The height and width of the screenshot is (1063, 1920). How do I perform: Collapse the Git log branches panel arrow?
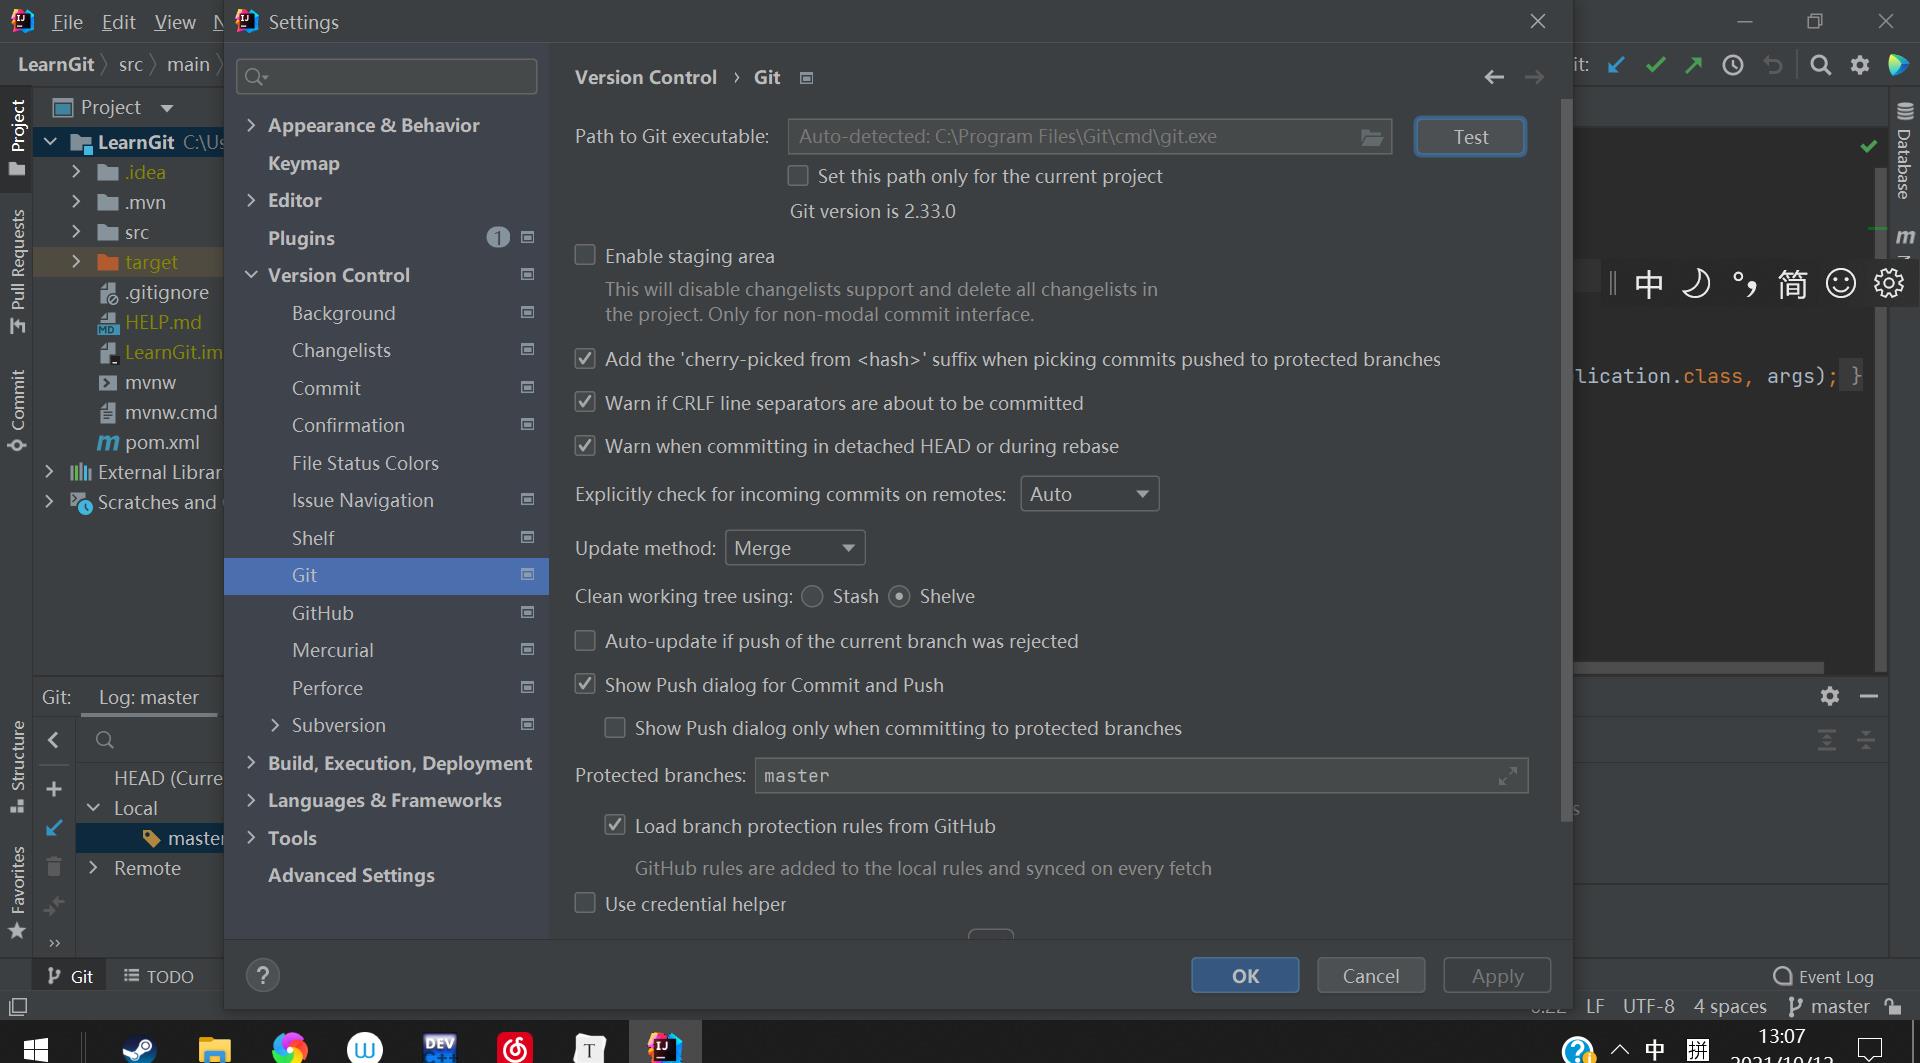[54, 740]
